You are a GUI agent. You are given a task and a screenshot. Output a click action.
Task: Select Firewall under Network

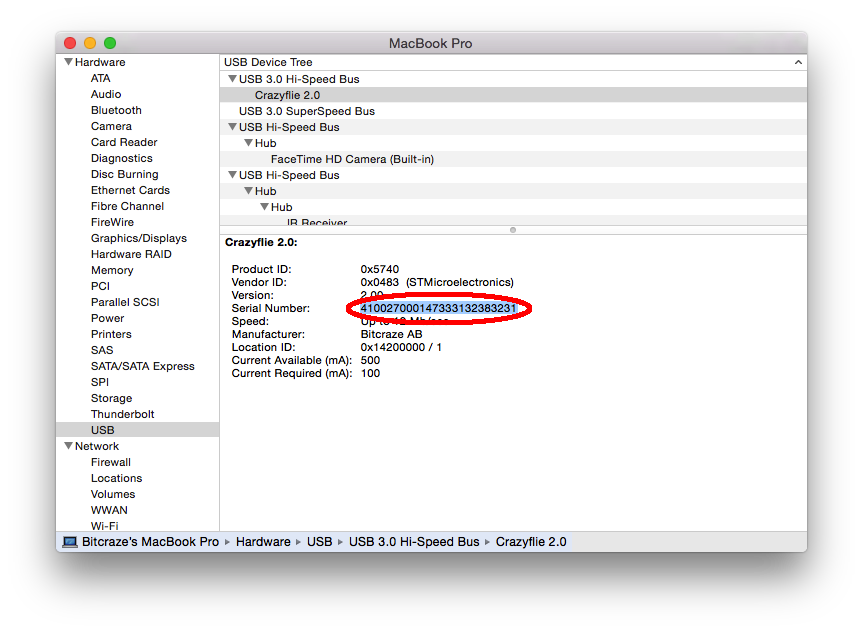point(109,462)
